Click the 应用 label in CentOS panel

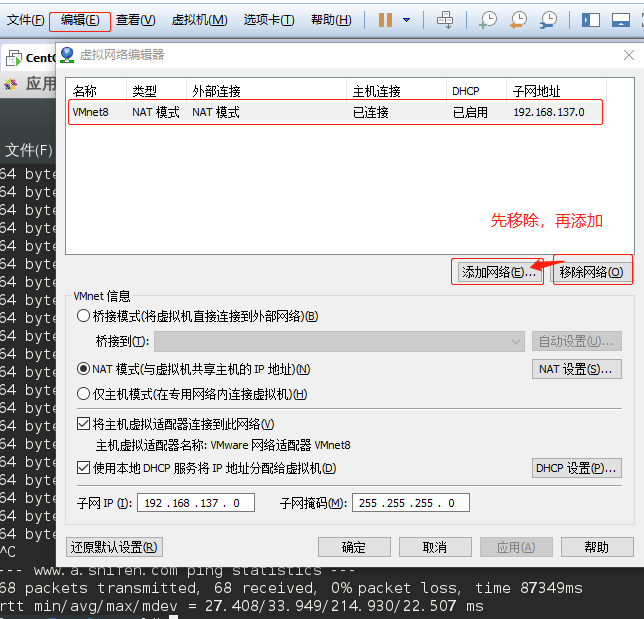pyautogui.click(x=40, y=84)
